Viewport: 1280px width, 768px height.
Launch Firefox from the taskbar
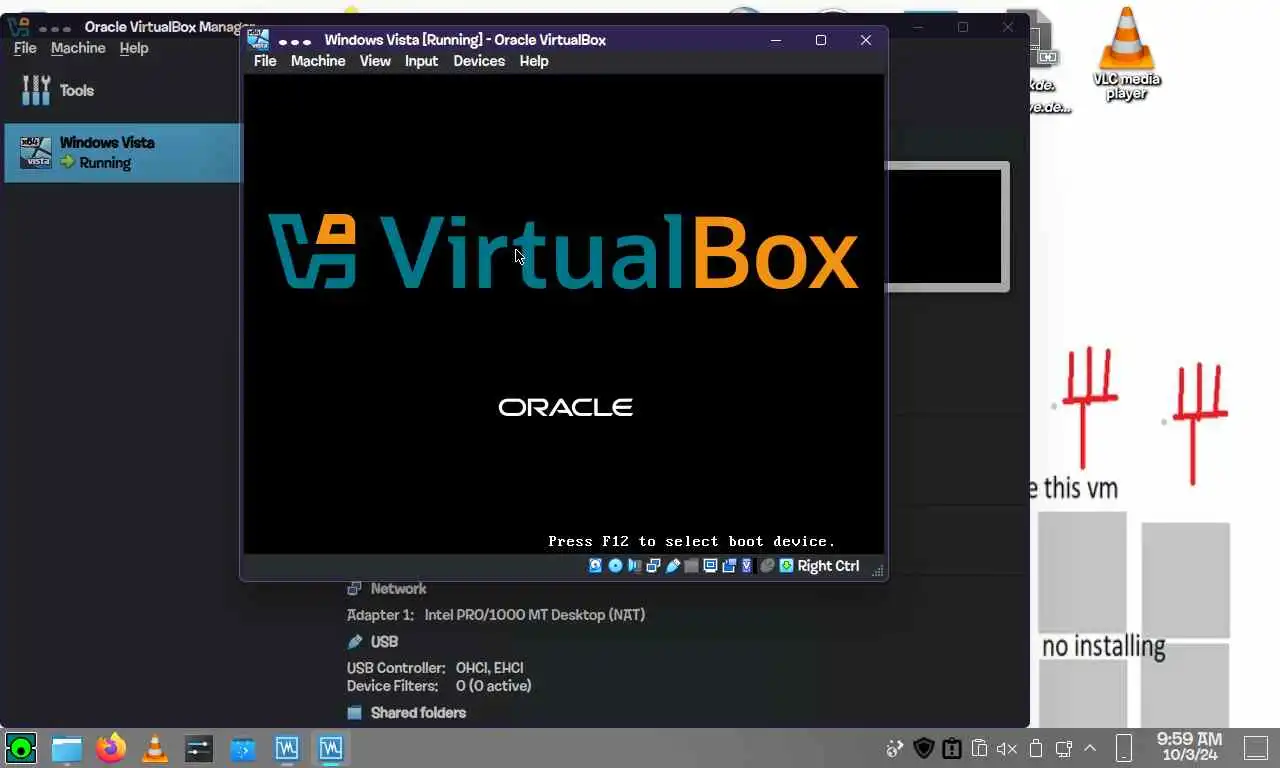(x=111, y=747)
